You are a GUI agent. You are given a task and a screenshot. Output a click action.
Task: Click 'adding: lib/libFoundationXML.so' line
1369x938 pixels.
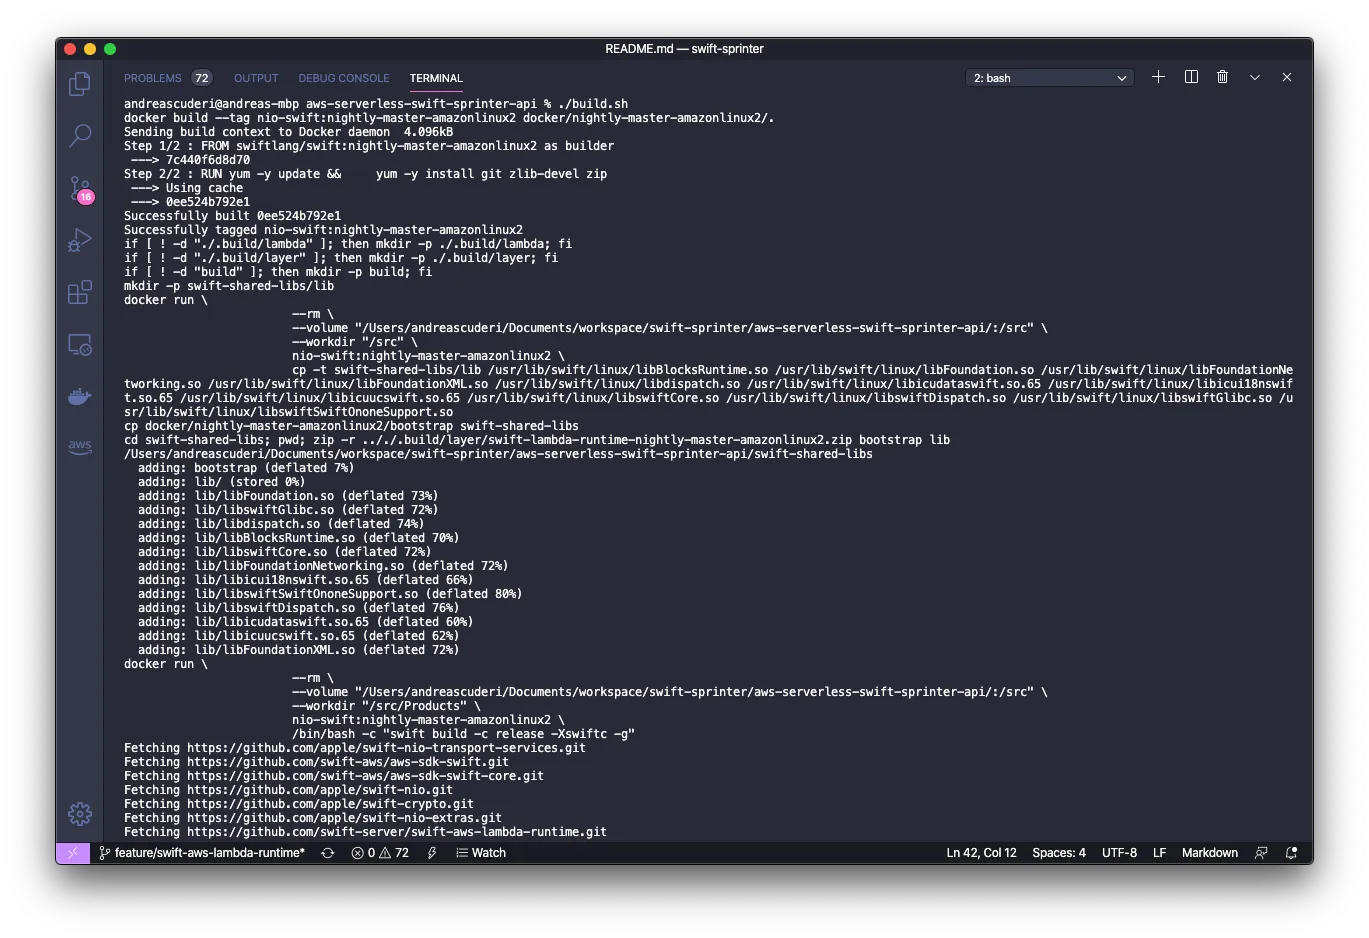tap(298, 650)
